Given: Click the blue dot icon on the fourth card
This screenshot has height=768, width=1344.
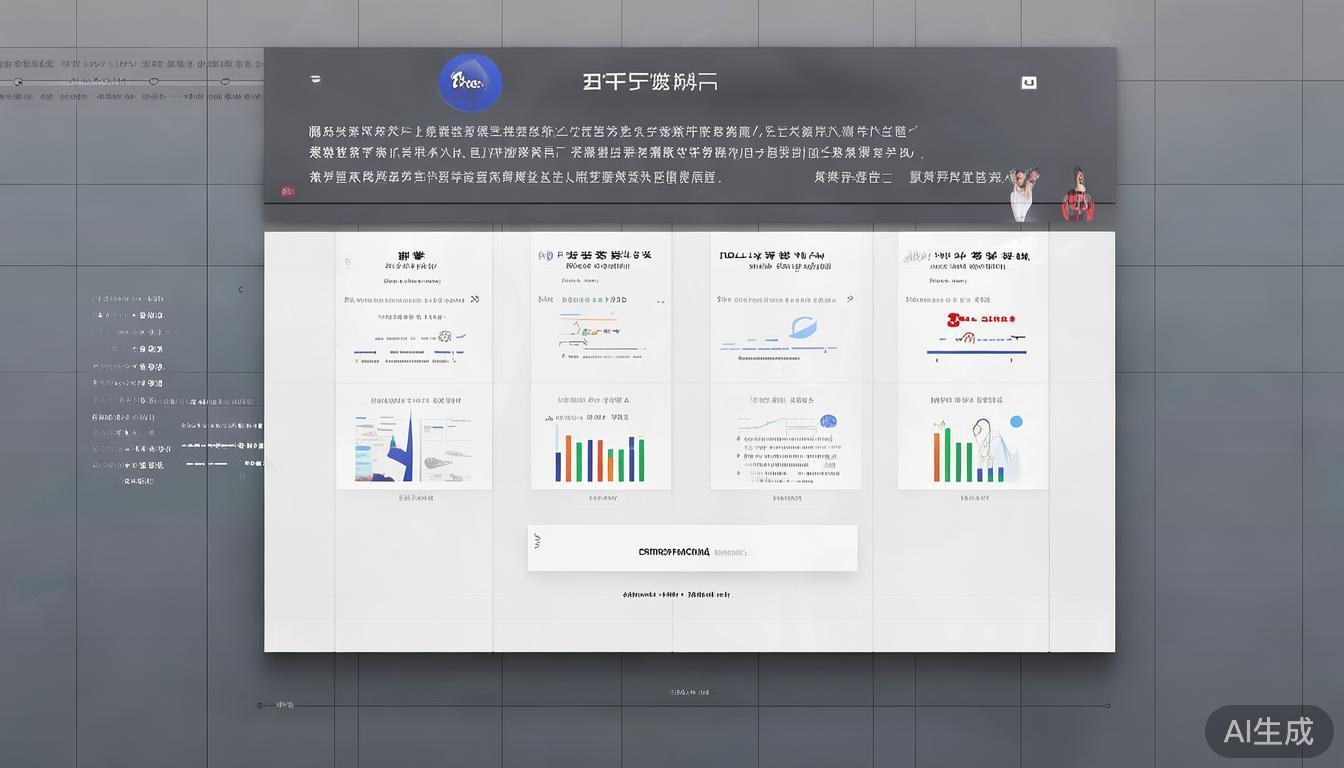Looking at the screenshot, I should [x=1016, y=421].
